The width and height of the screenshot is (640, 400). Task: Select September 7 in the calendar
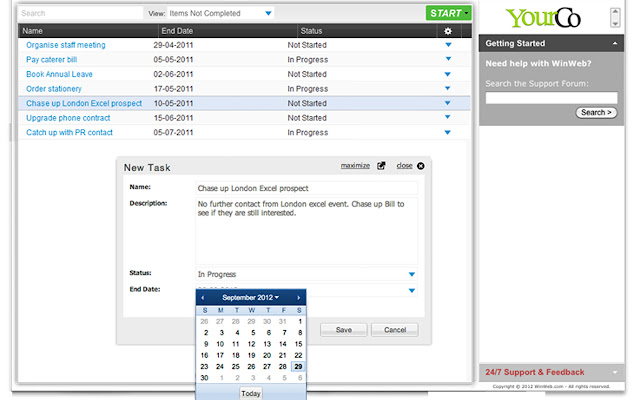coord(284,333)
